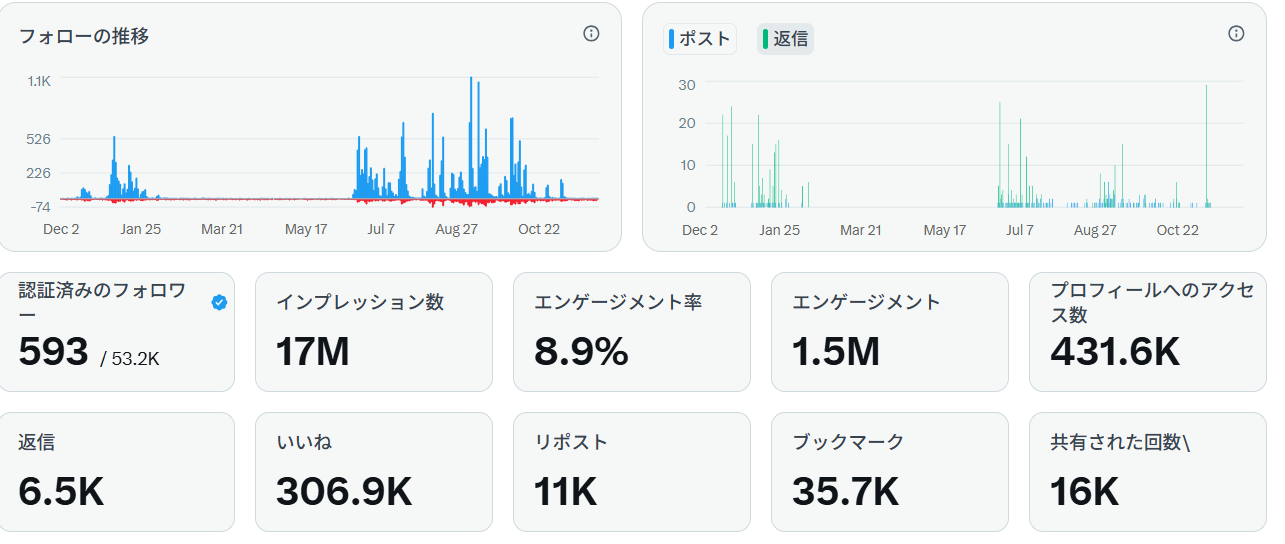Toggle the 返信 series in the chart legend

click(x=785, y=39)
